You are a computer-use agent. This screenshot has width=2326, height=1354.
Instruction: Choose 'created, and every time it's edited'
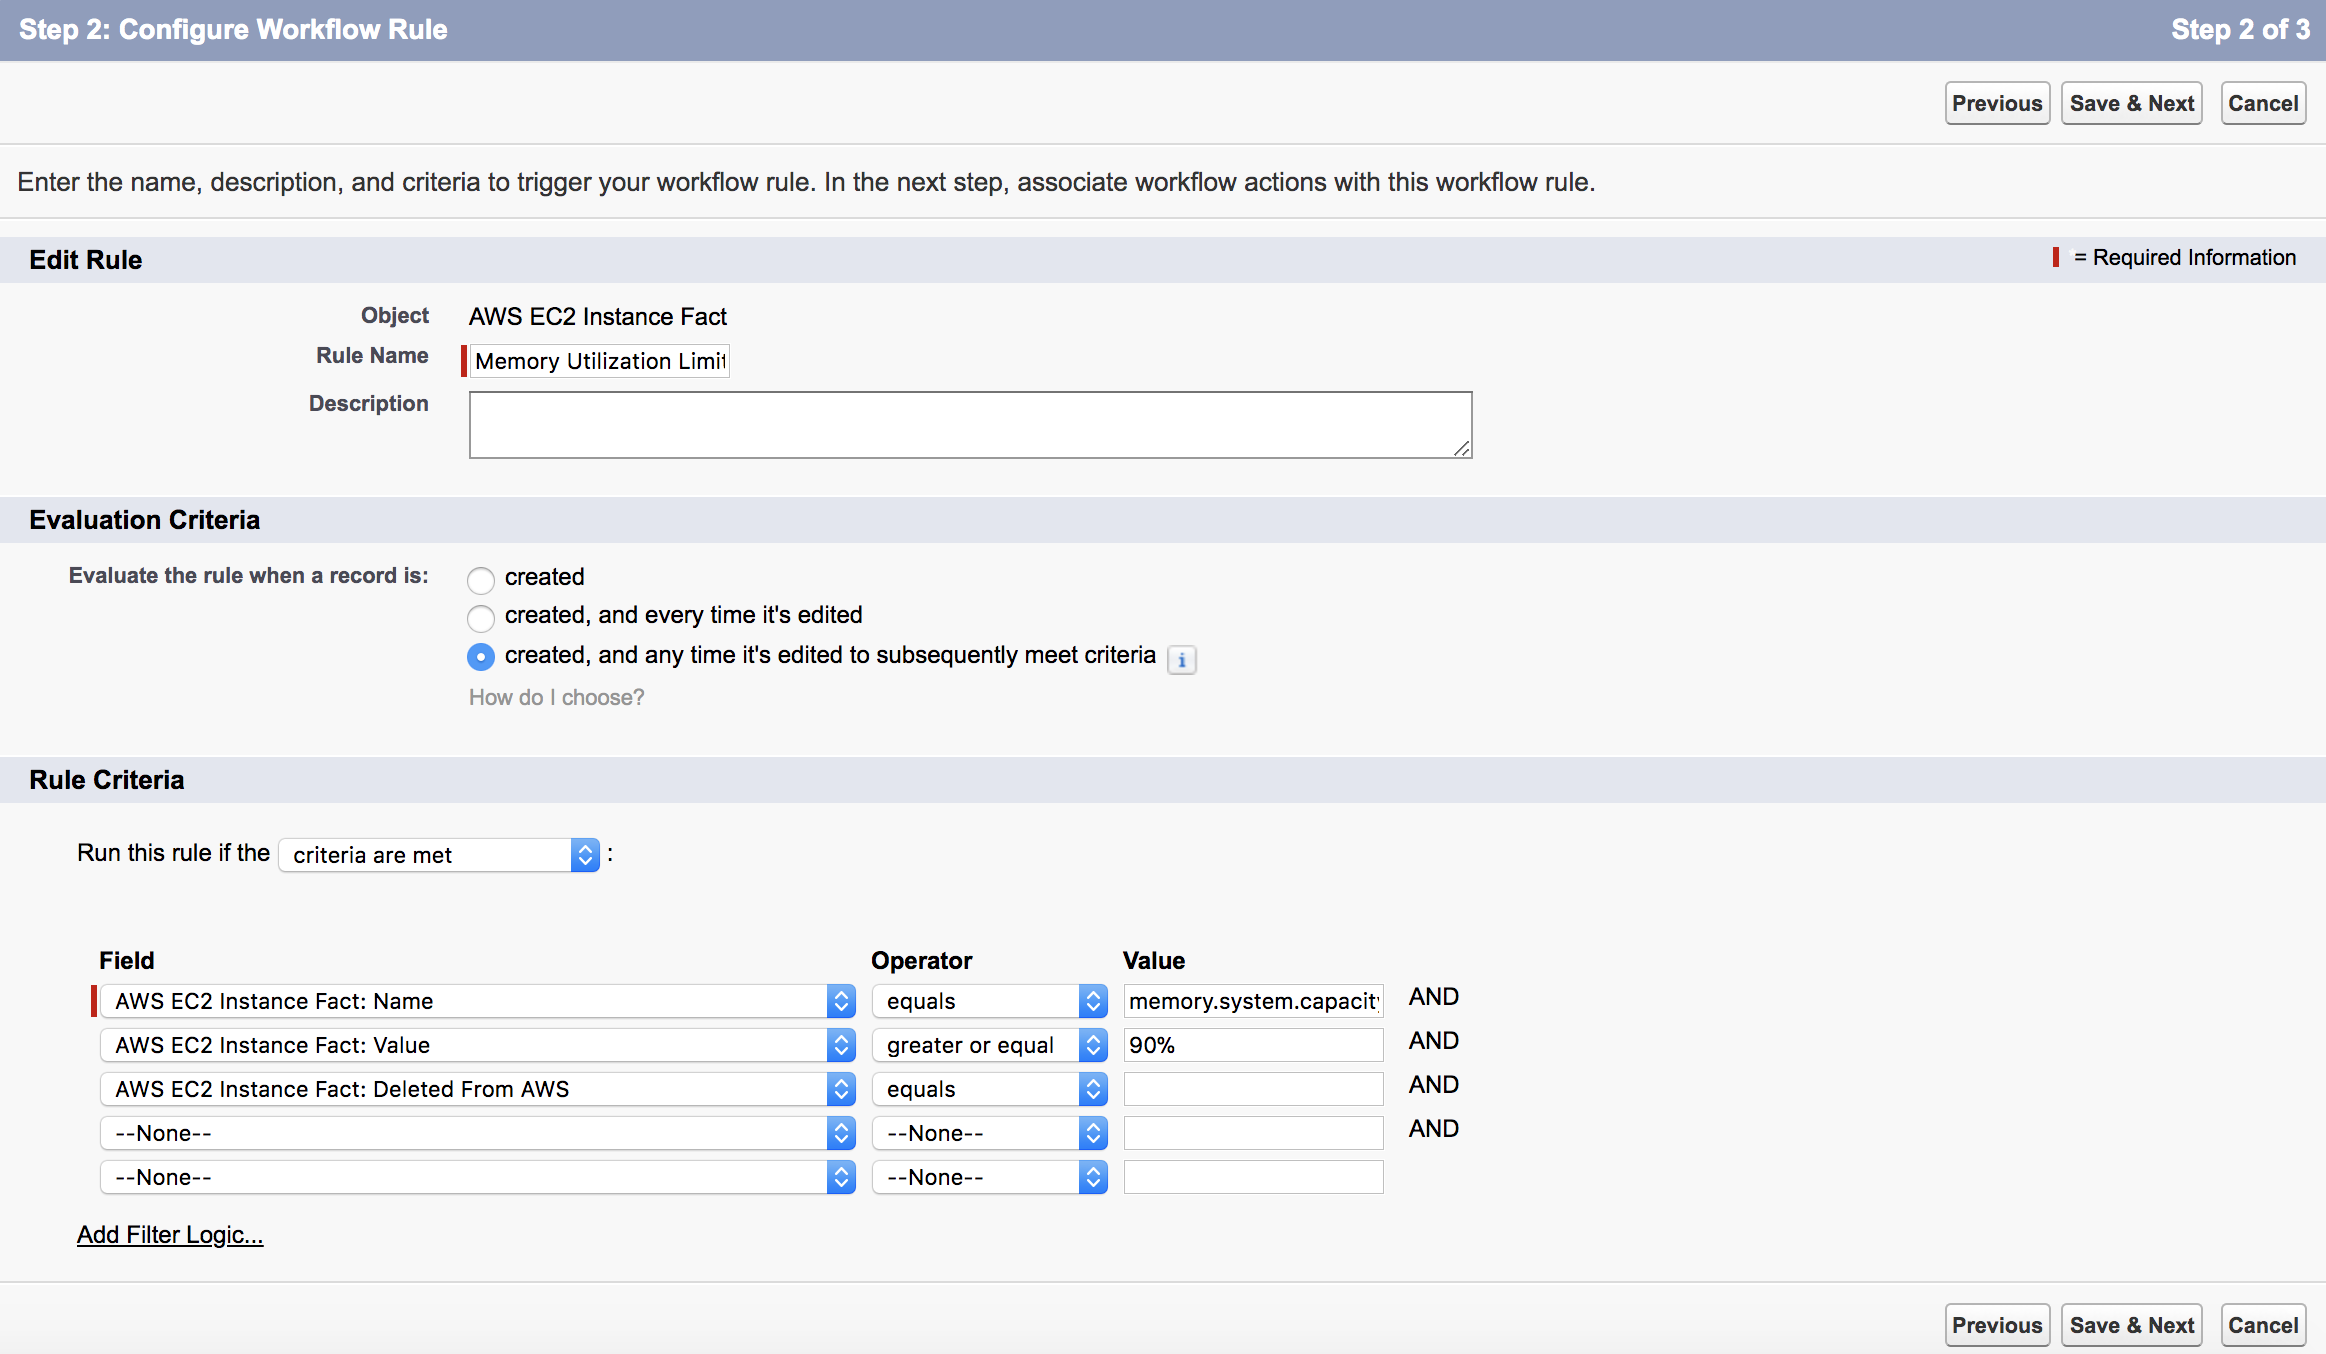(x=481, y=617)
